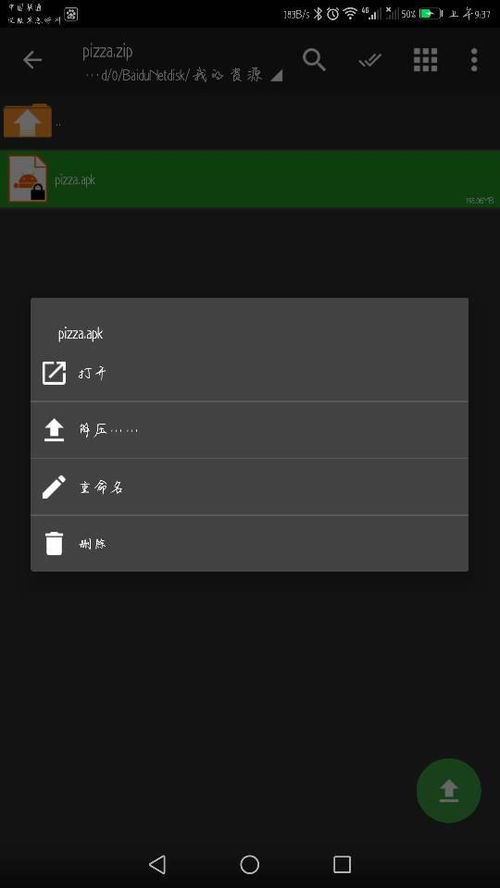Tap the pencil rename icon
This screenshot has width=500, height=888.
coord(54,486)
